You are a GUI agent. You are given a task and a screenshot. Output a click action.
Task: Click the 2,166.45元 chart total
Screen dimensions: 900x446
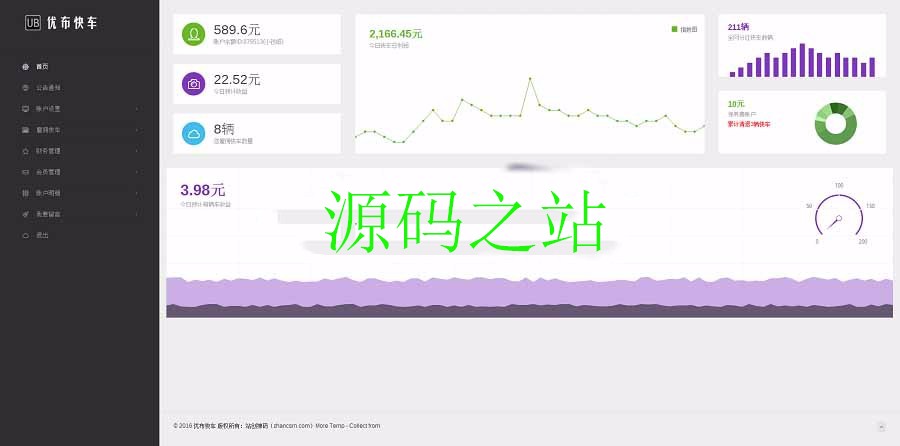coord(396,34)
